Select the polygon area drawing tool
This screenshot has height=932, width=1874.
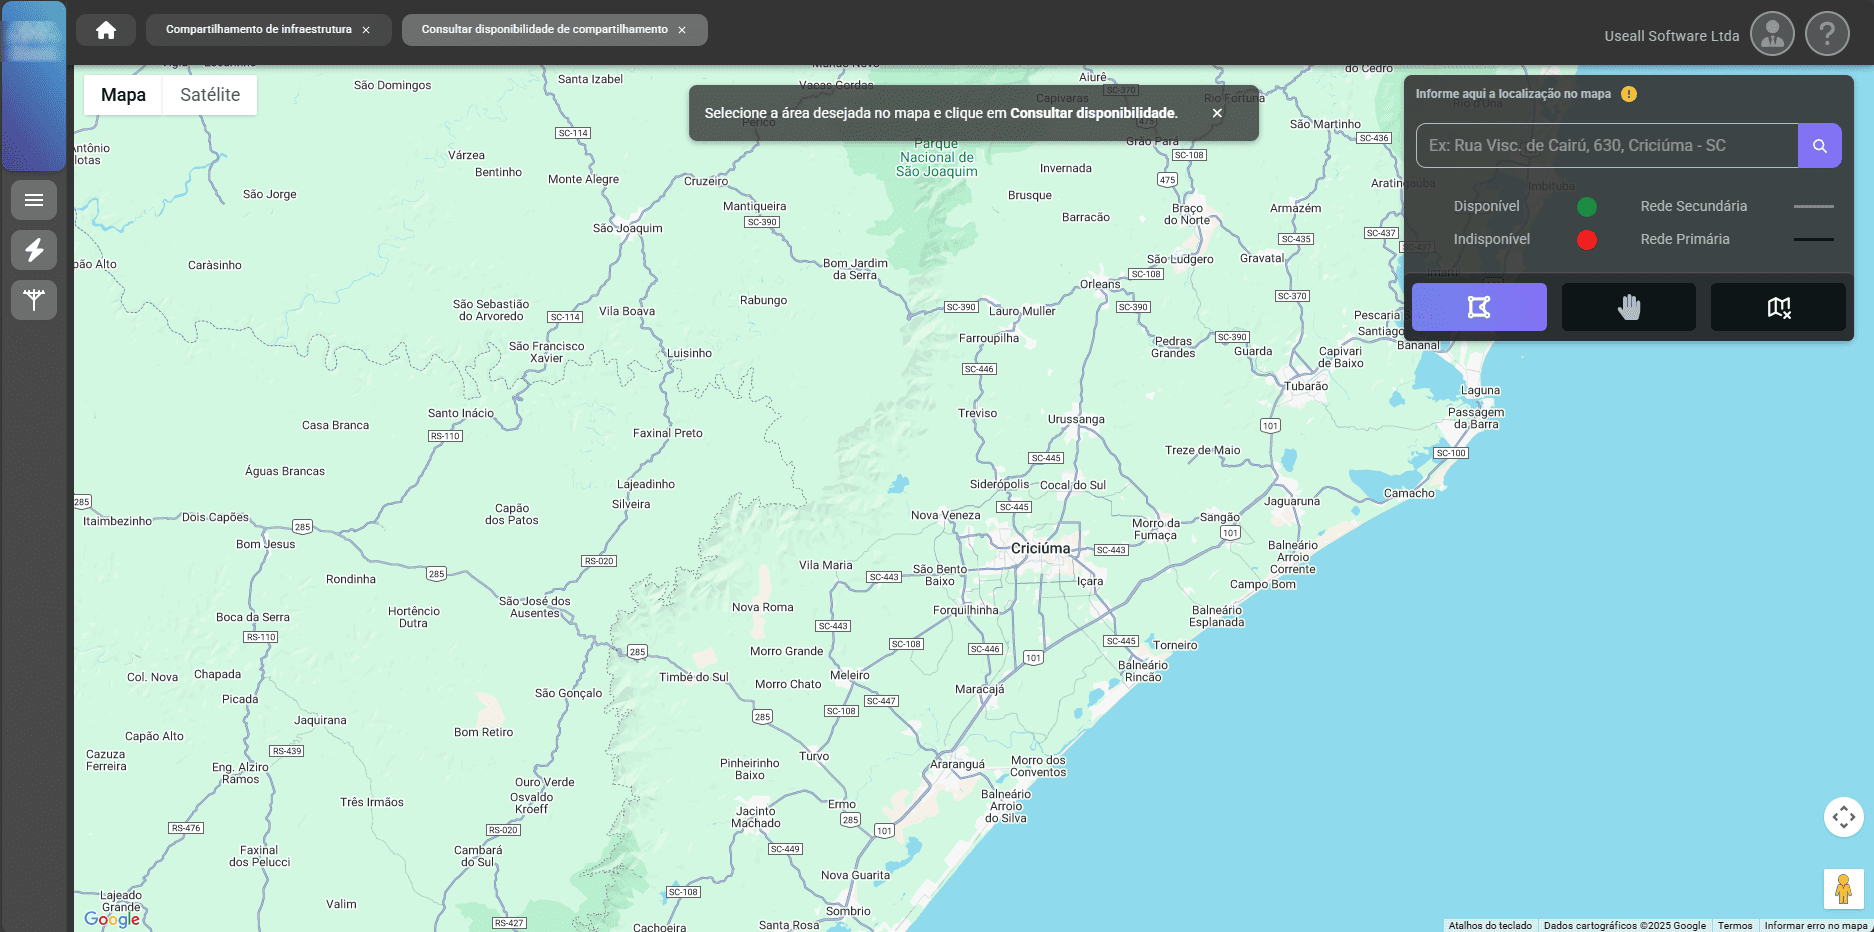click(1478, 307)
